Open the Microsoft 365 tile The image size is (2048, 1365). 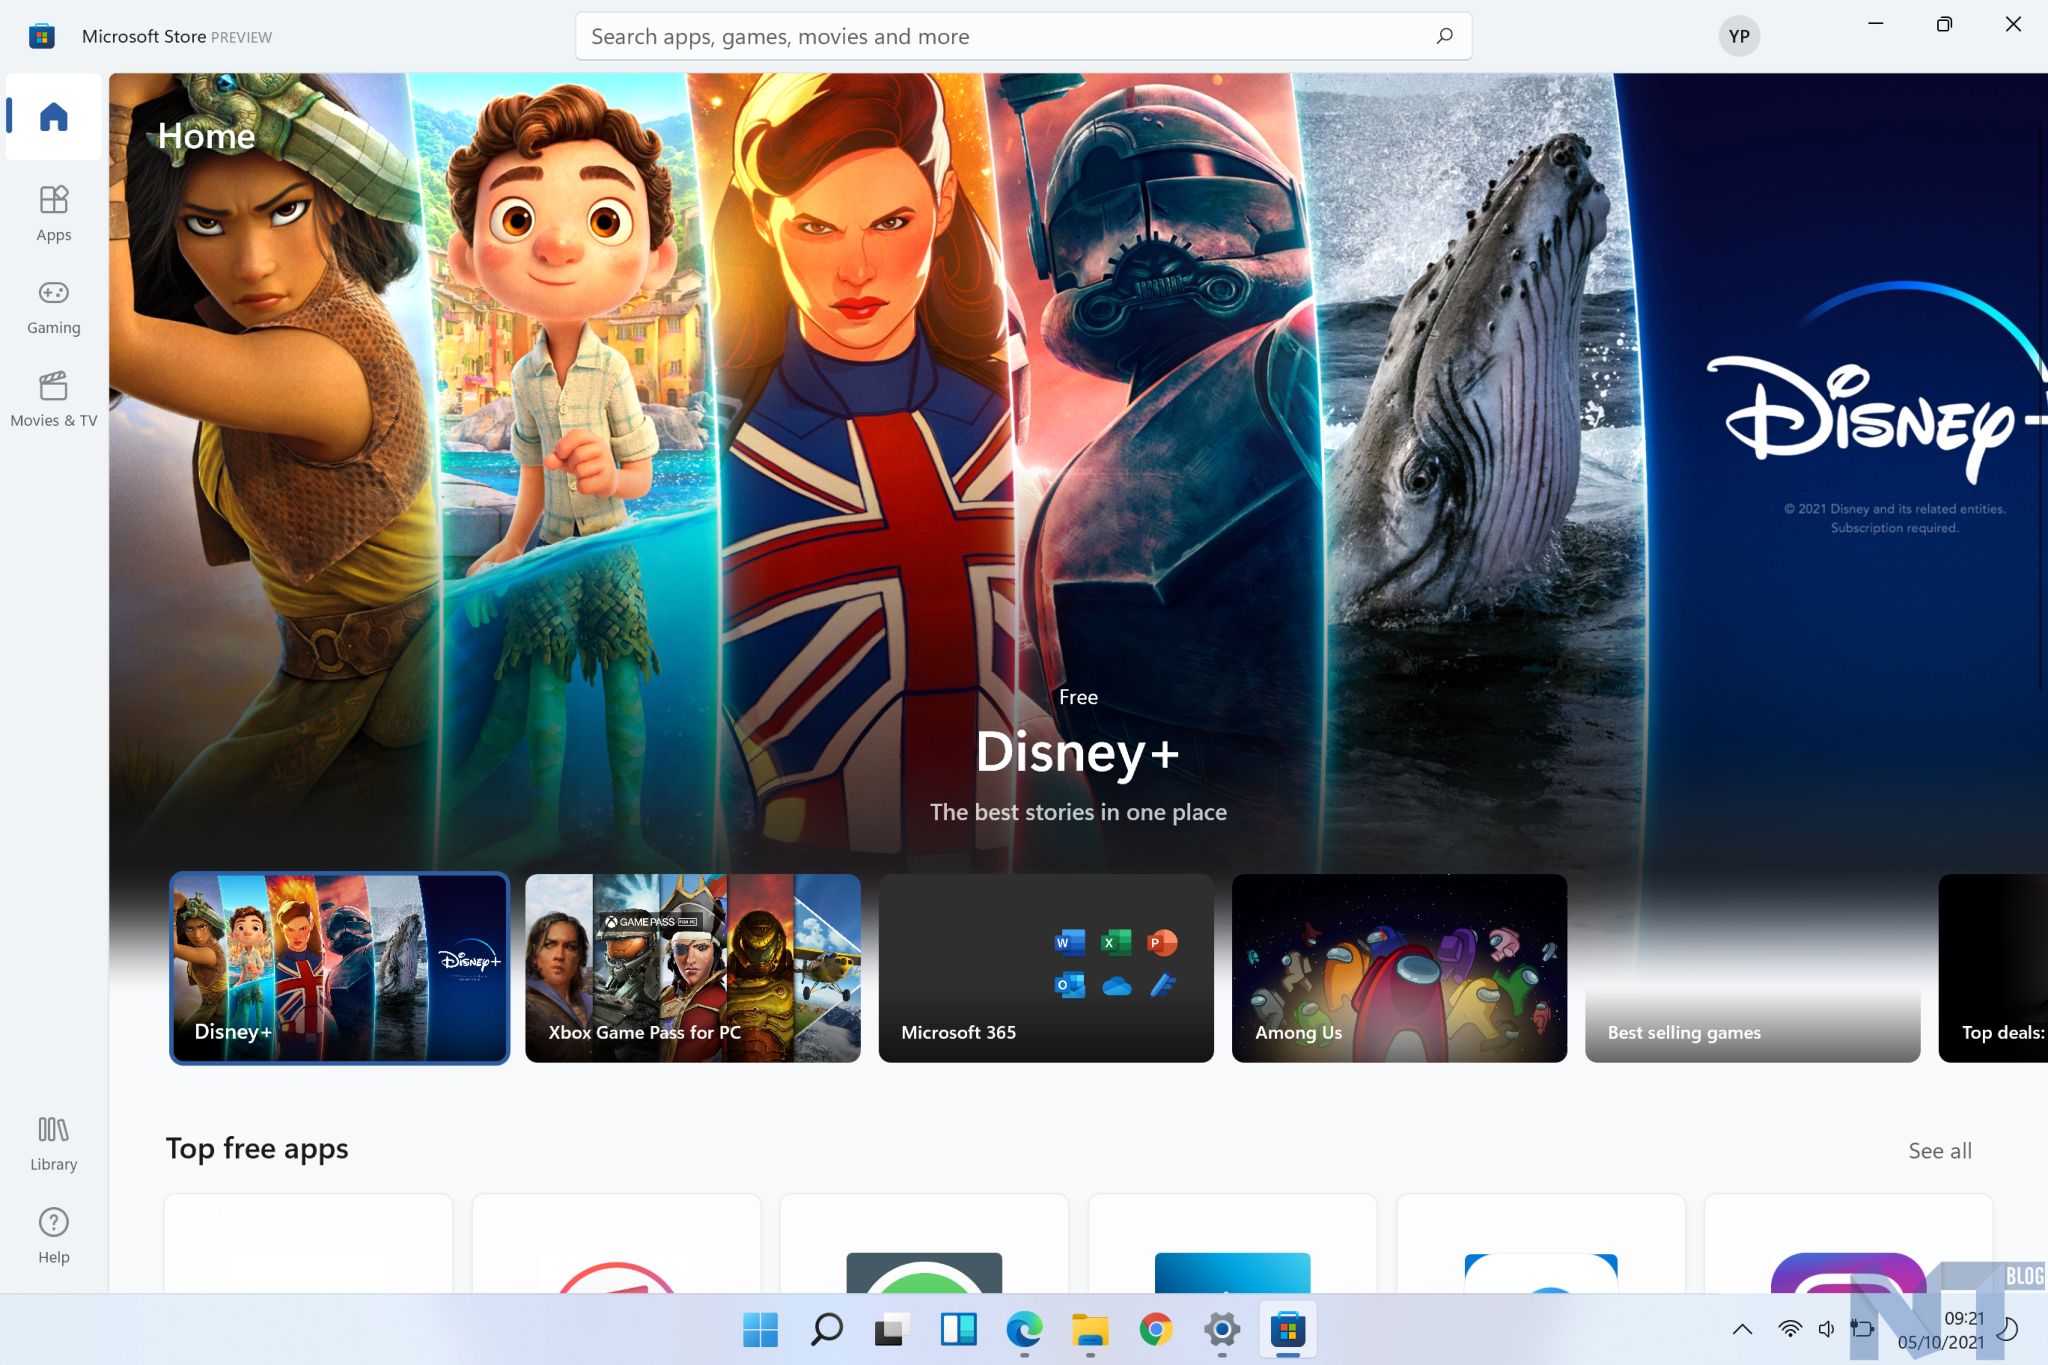point(1045,967)
